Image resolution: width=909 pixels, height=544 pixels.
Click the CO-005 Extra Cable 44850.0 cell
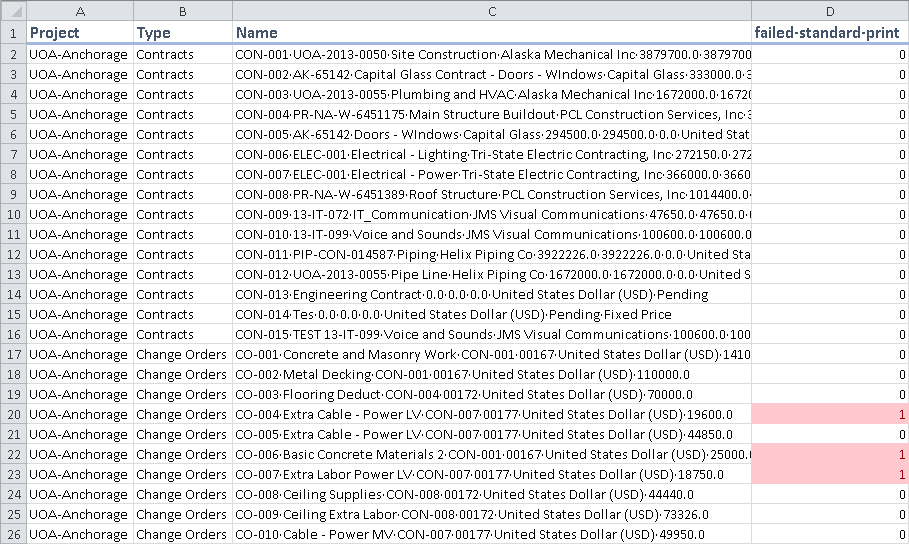click(492, 434)
